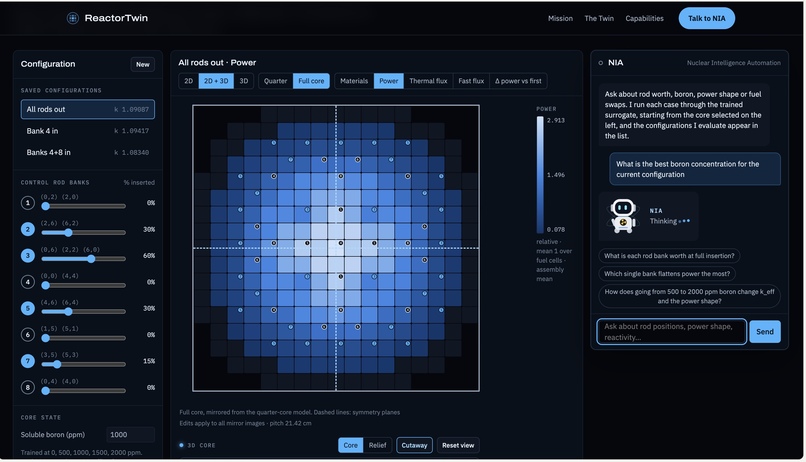This screenshot has height=462, width=806.
Task: Click the ReactorTwin logo icon
Action: click(x=73, y=18)
